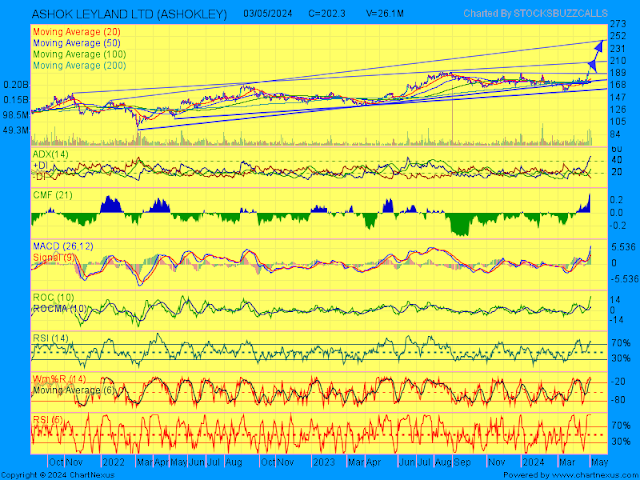Click the 2023 year label on the time axis
640x480 pixels.
tap(324, 462)
